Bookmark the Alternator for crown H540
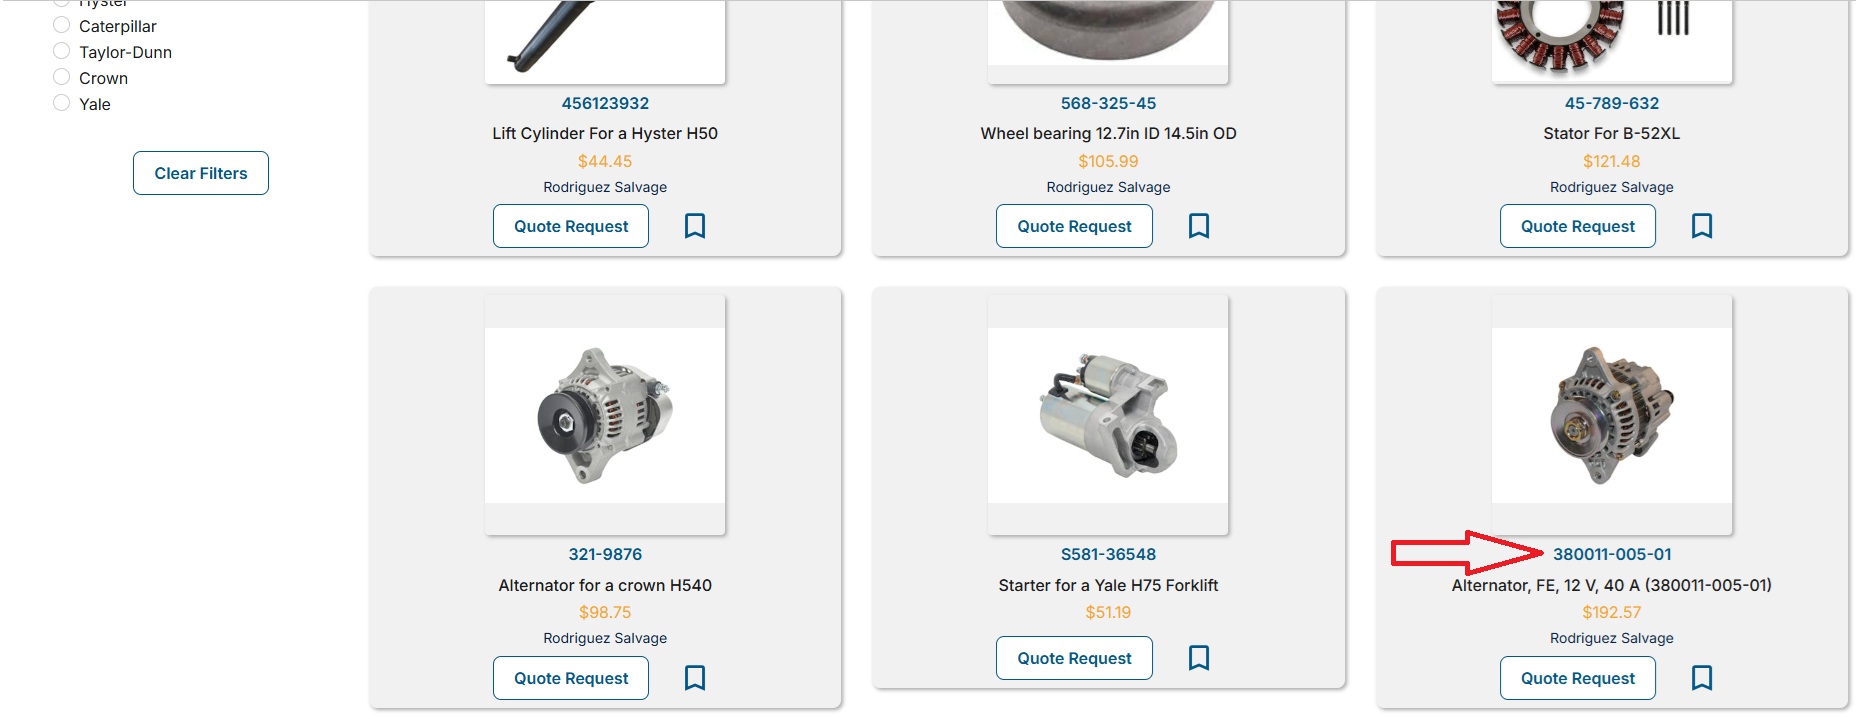This screenshot has height=719, width=1856. pos(695,678)
